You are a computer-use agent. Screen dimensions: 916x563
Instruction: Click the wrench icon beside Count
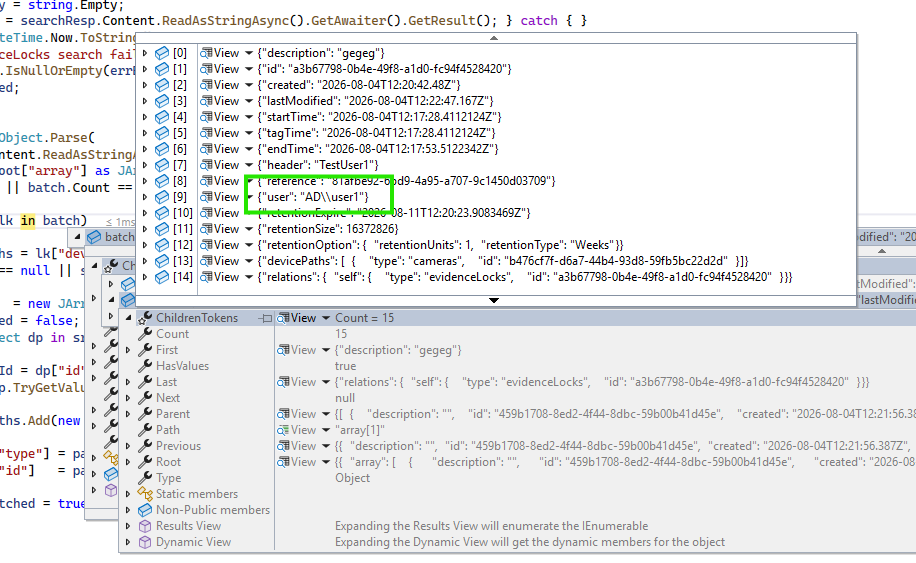(x=145, y=334)
